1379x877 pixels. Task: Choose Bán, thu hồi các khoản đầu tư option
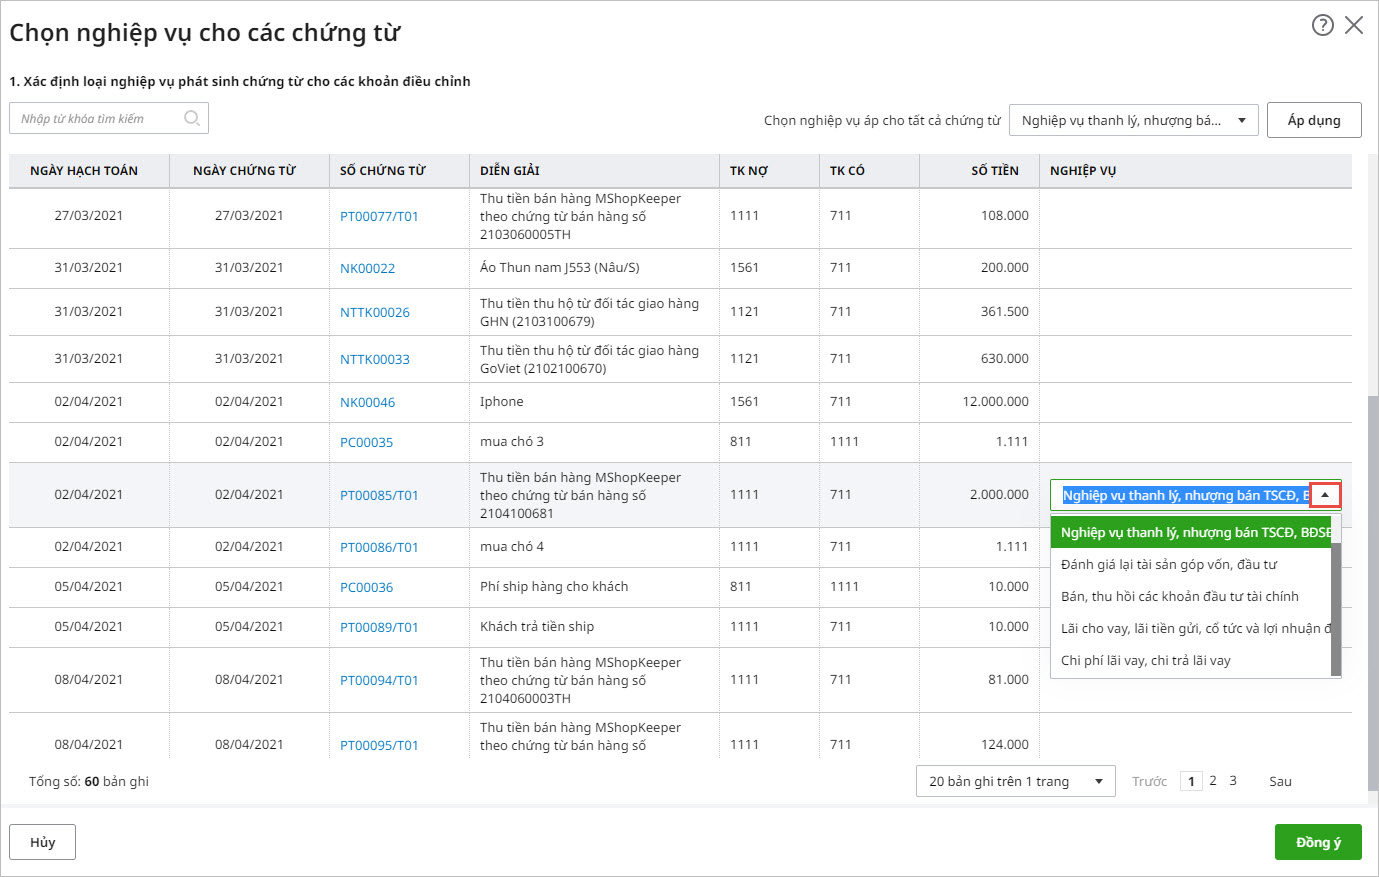point(1179,596)
